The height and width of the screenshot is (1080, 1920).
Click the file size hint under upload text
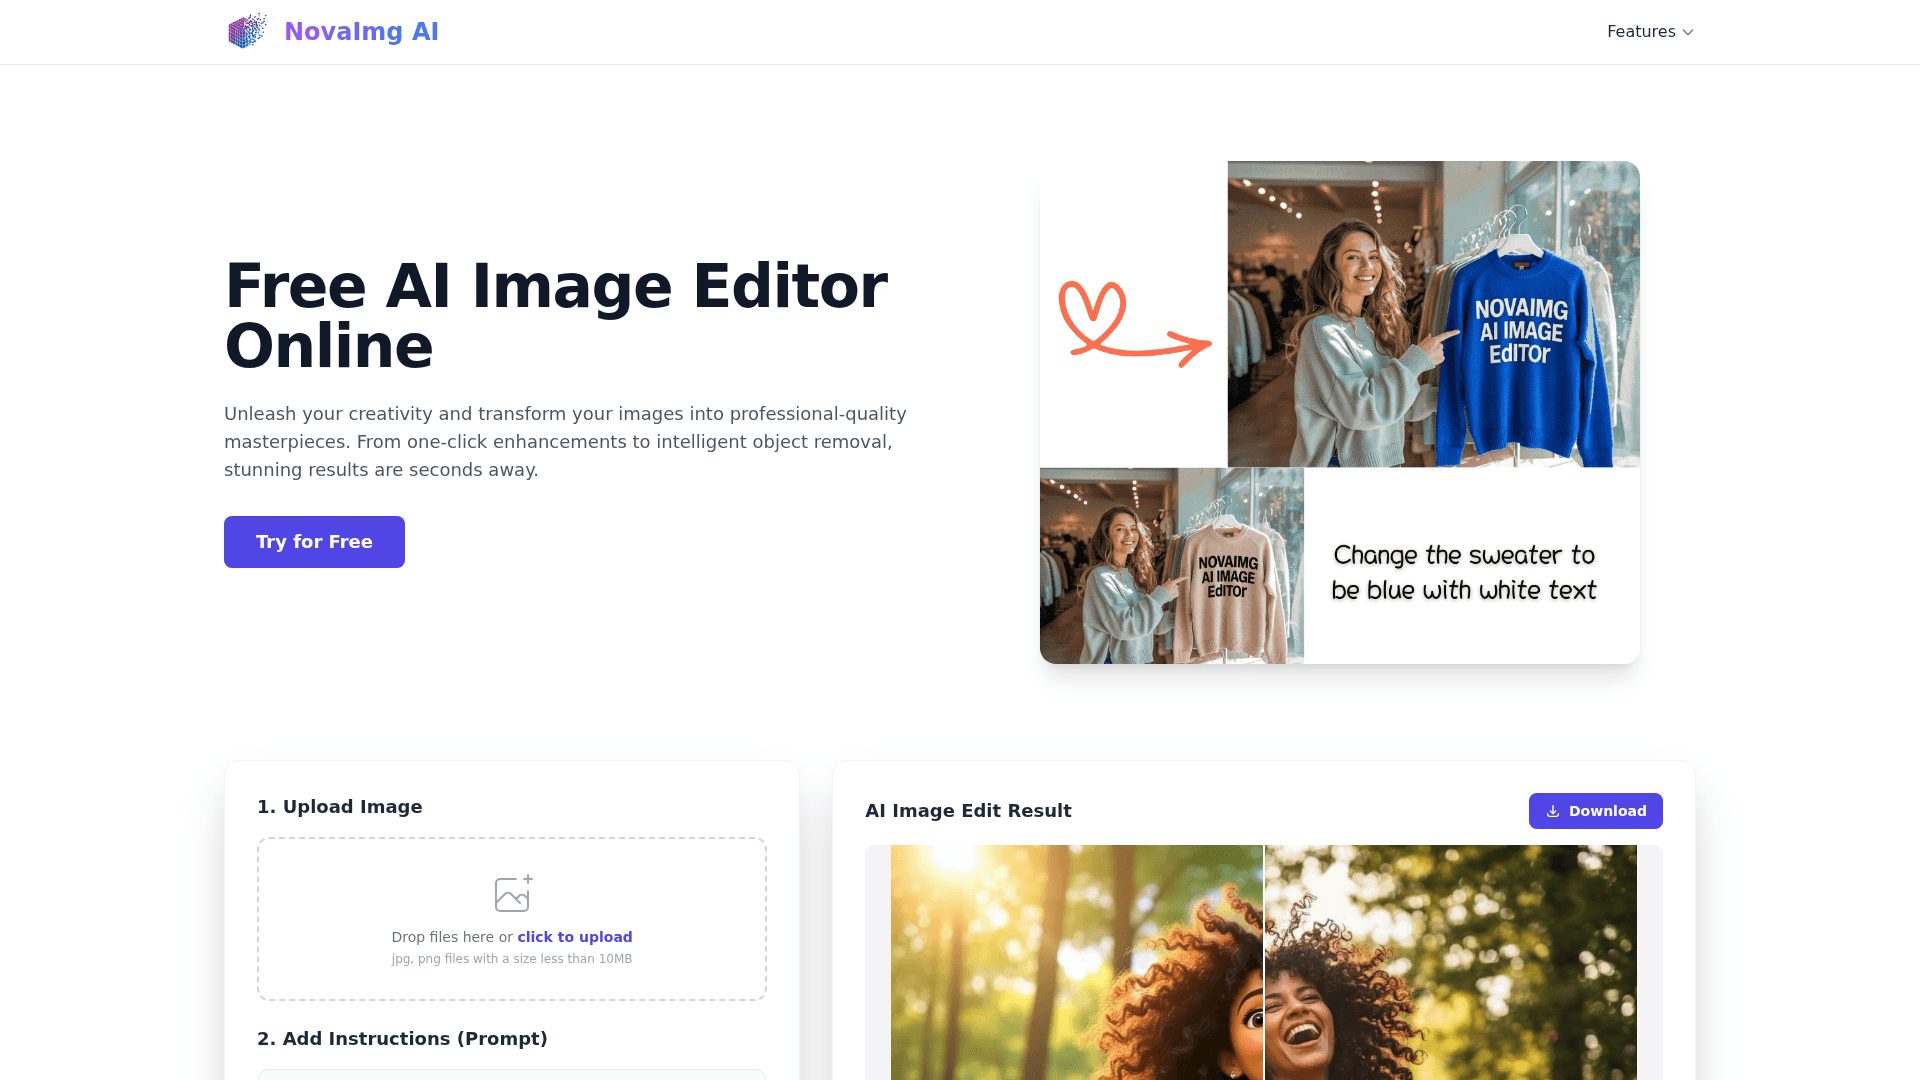(511, 959)
